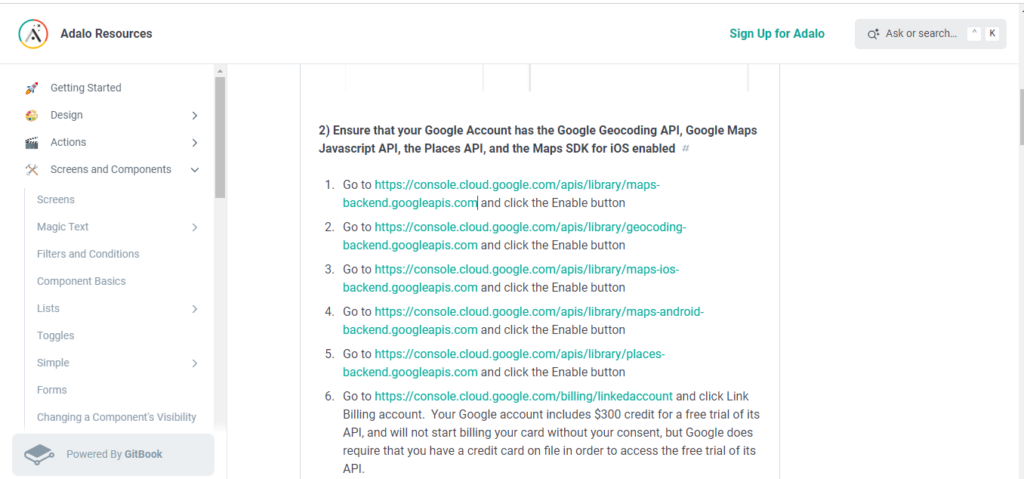Focus the Ask or search field
Screen dimensions: 1024x479
(x=930, y=34)
